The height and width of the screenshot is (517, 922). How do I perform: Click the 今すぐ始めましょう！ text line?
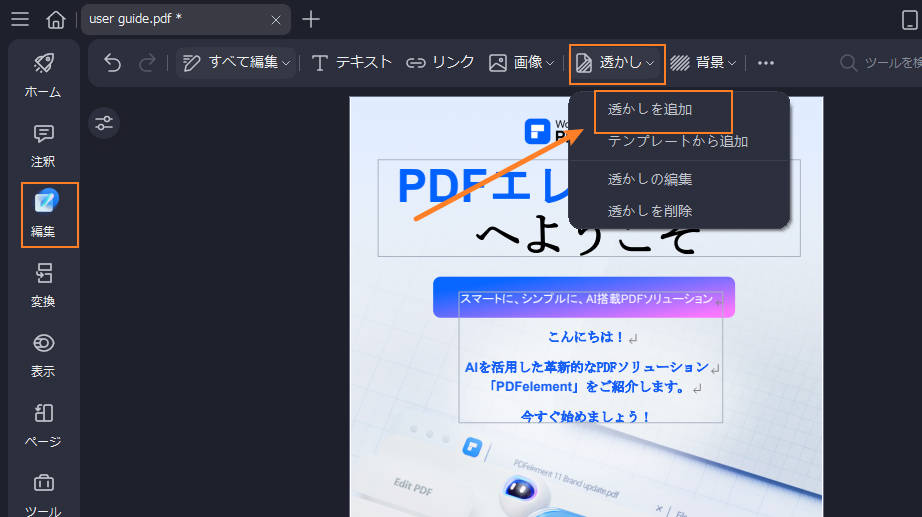click(x=586, y=416)
